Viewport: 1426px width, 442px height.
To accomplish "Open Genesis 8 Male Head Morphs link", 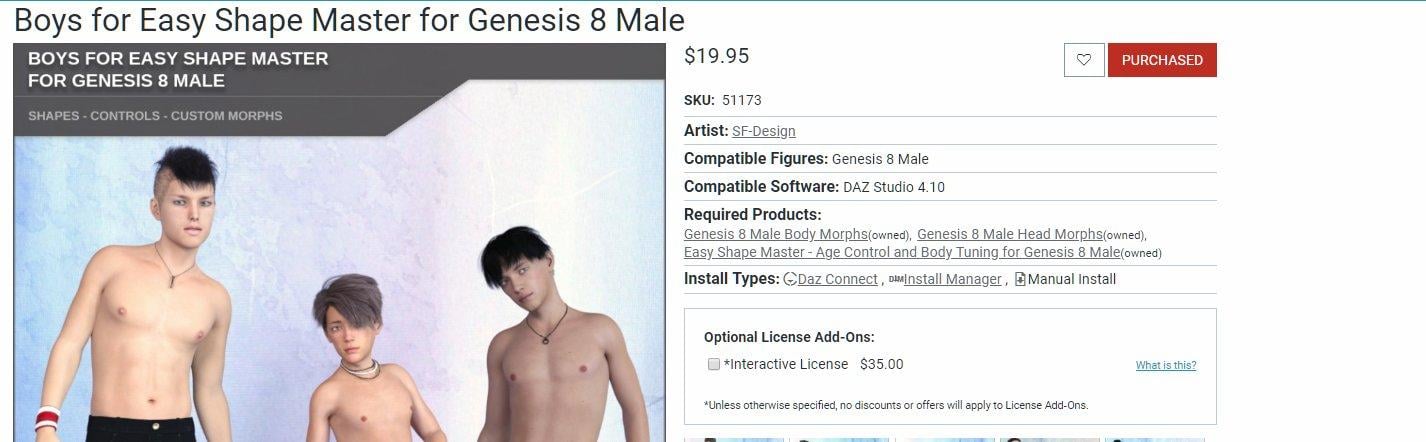I will coord(1010,234).
